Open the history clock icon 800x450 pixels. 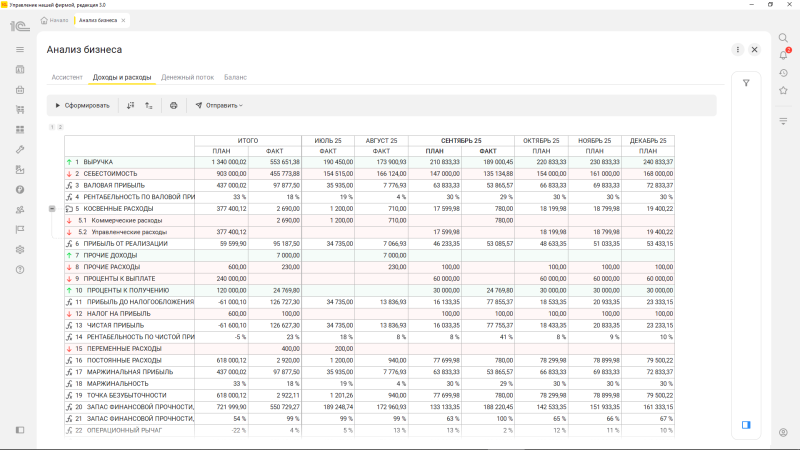[783, 73]
